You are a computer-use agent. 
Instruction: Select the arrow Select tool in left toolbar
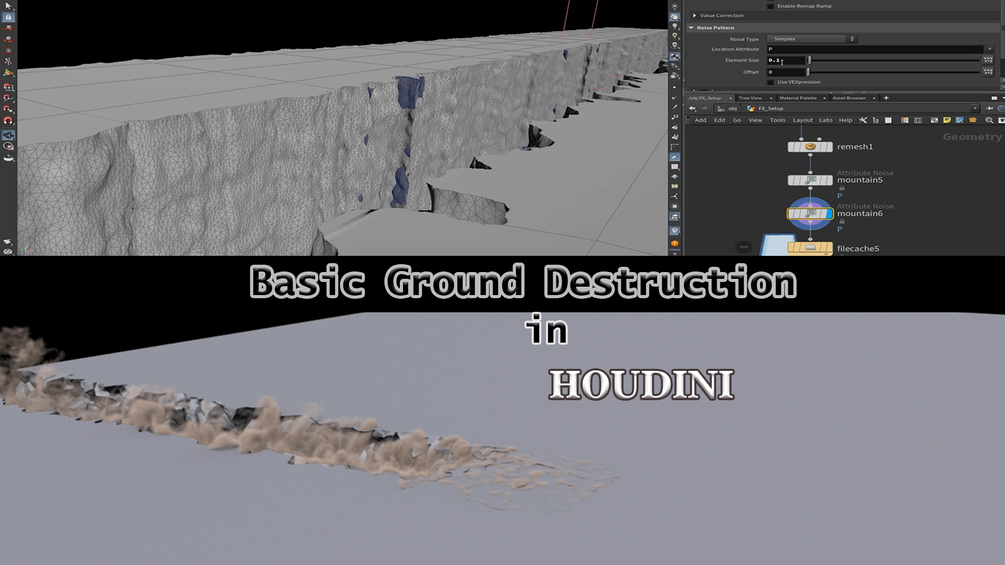coord(8,6)
